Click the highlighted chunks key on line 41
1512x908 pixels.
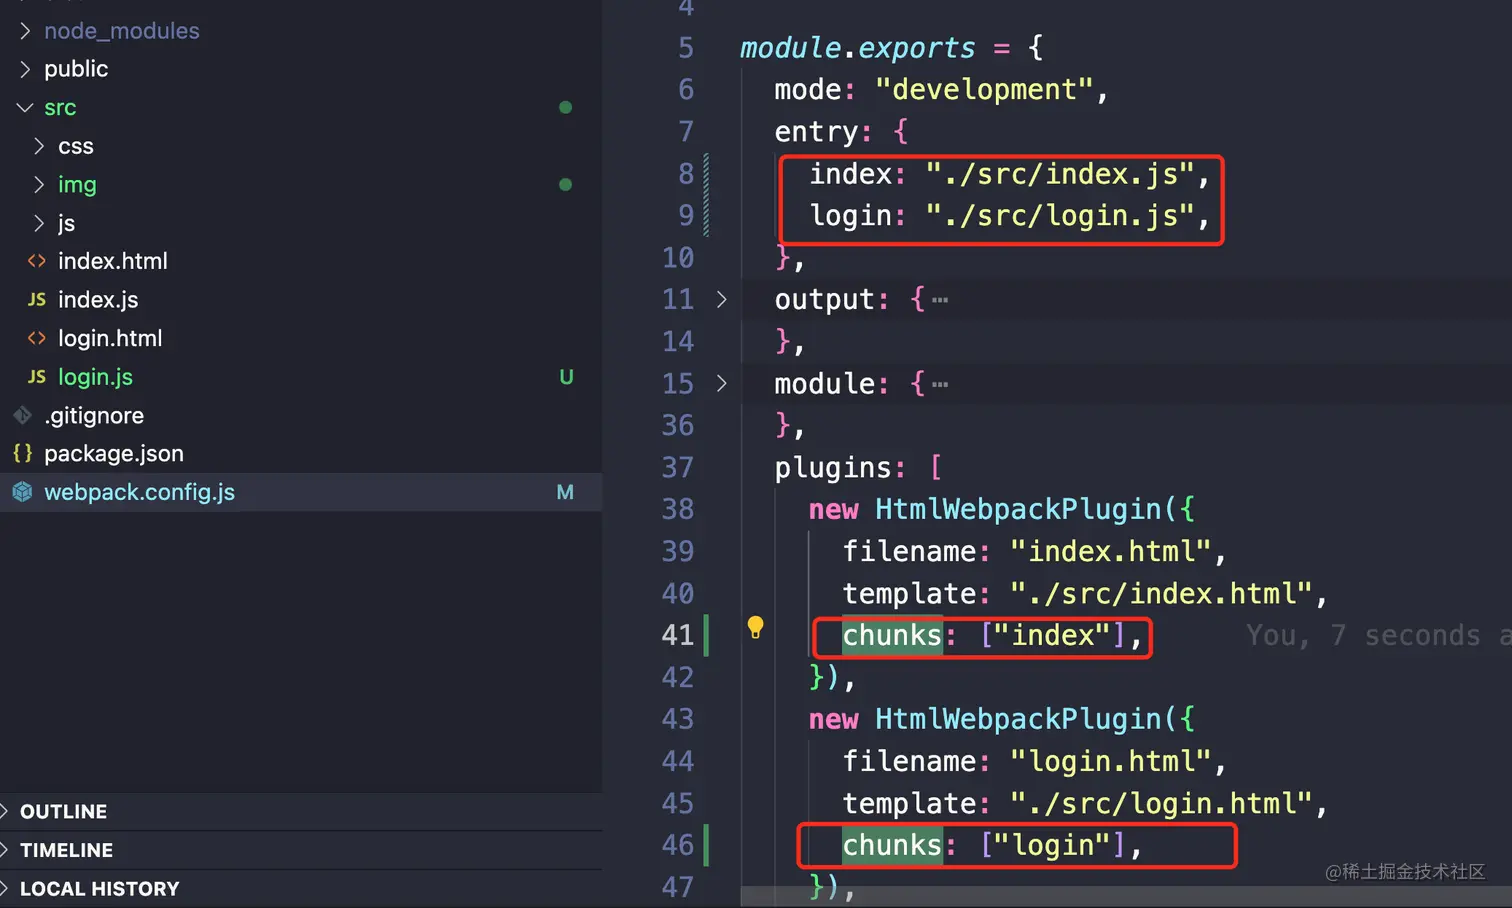pos(892,635)
